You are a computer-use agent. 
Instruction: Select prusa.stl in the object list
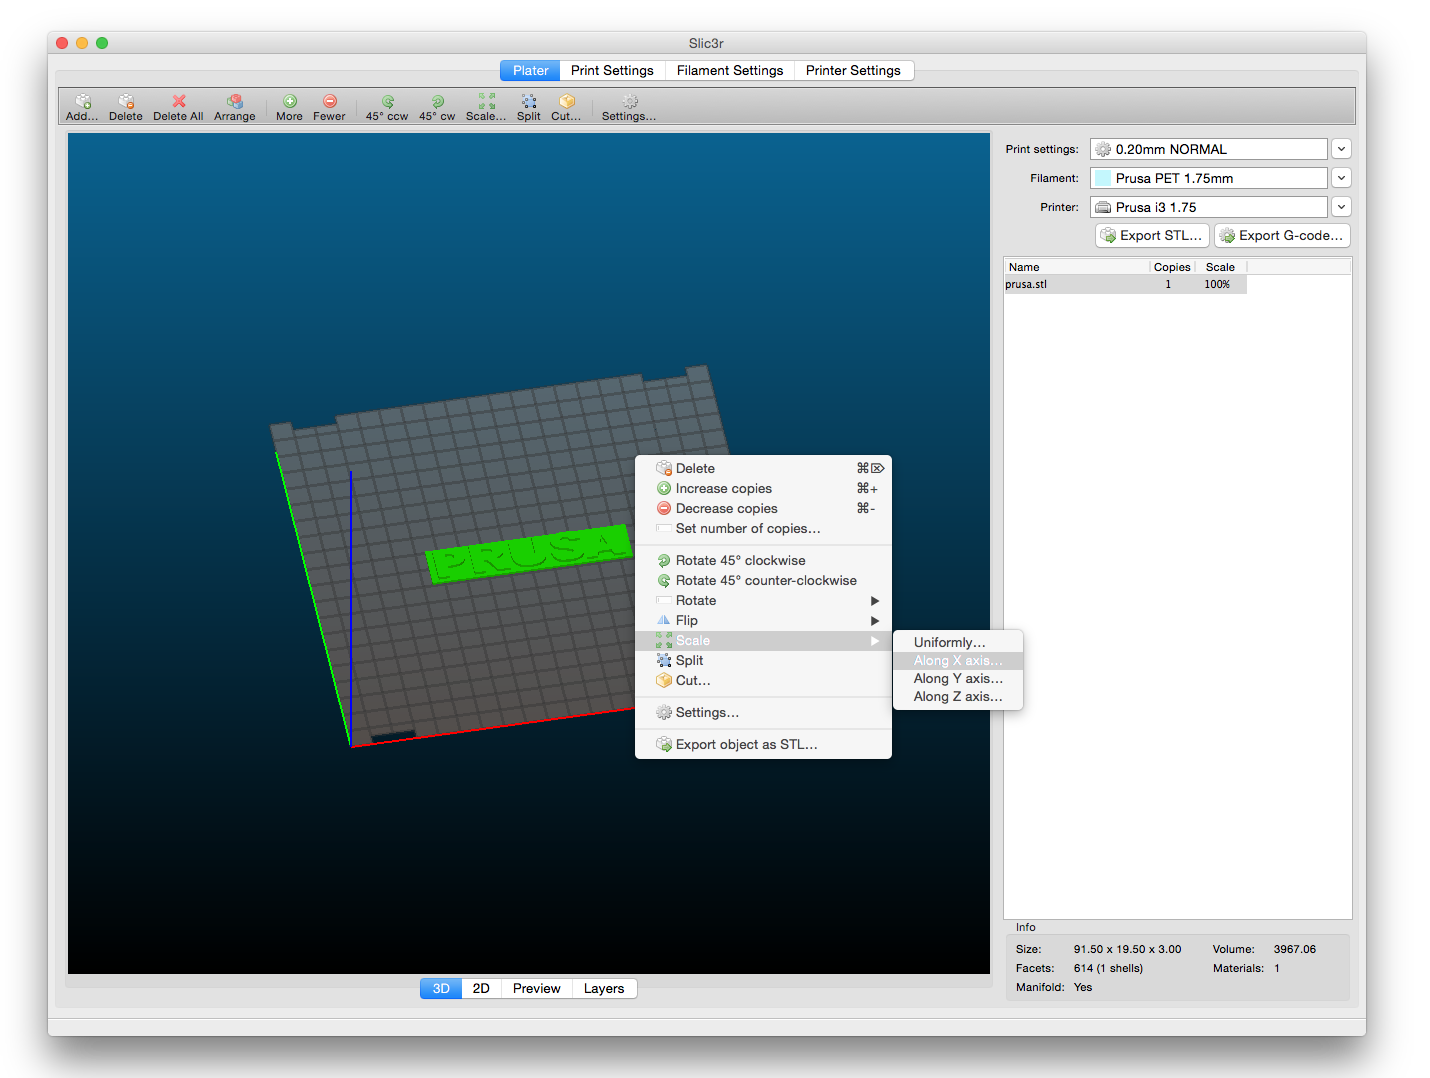point(1027,284)
